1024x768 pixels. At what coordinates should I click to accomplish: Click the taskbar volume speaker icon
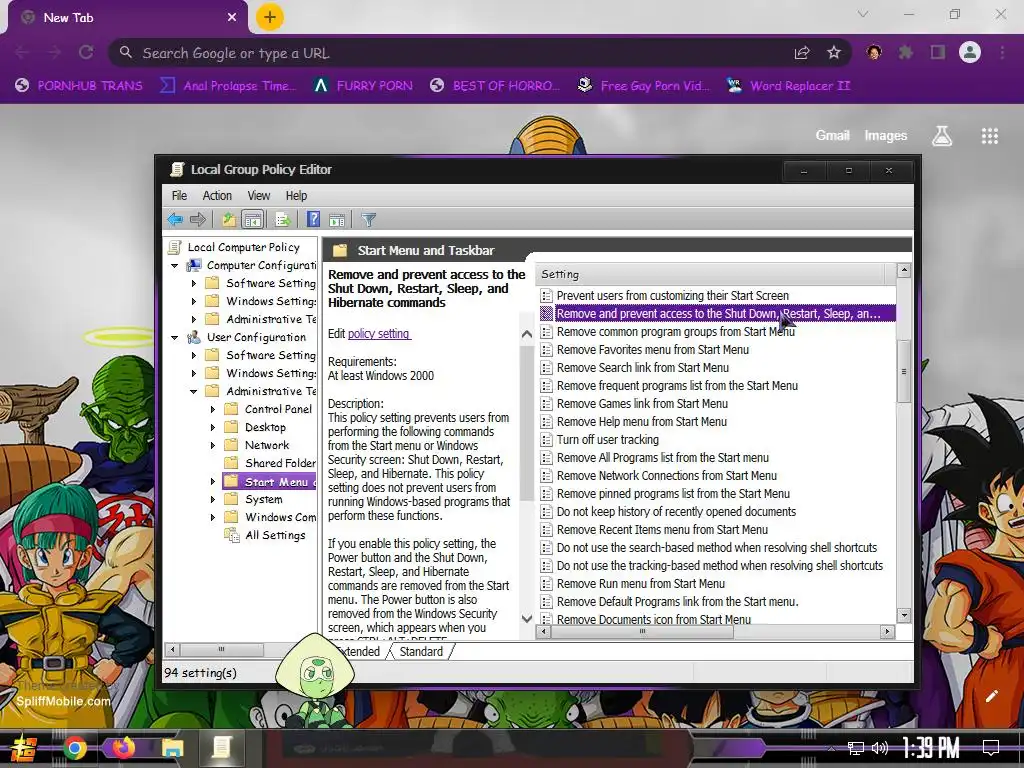[880, 748]
